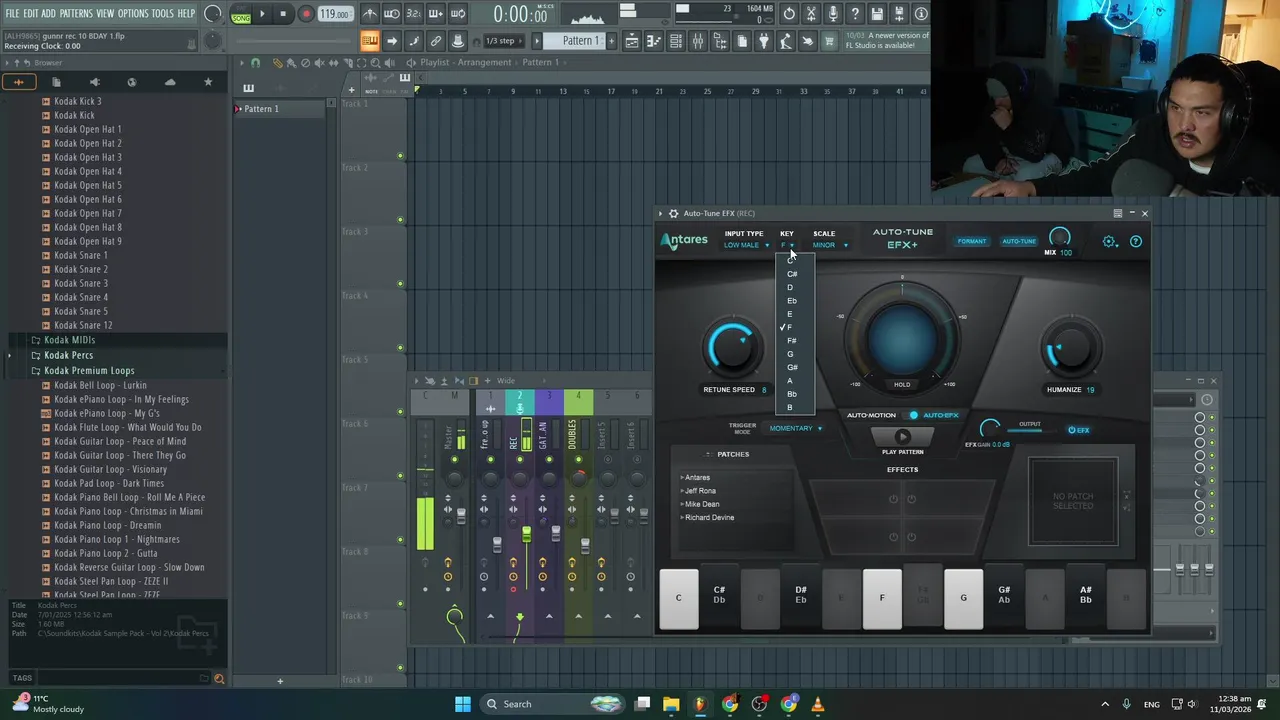Viewport: 1280px width, 720px height.
Task: Click the one-click audio recording microphone icon
Action: coord(833,14)
